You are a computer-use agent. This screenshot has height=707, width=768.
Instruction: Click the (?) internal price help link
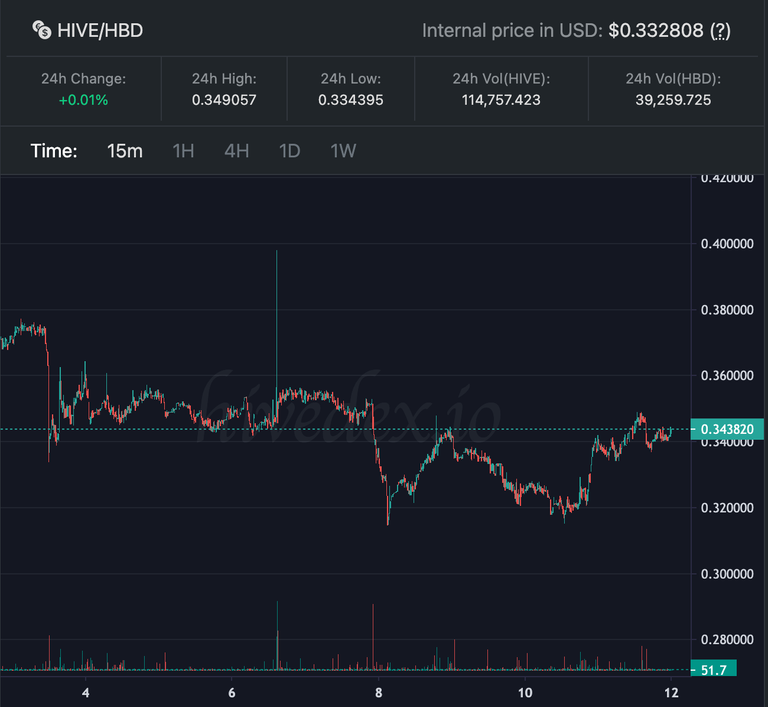coord(720,31)
